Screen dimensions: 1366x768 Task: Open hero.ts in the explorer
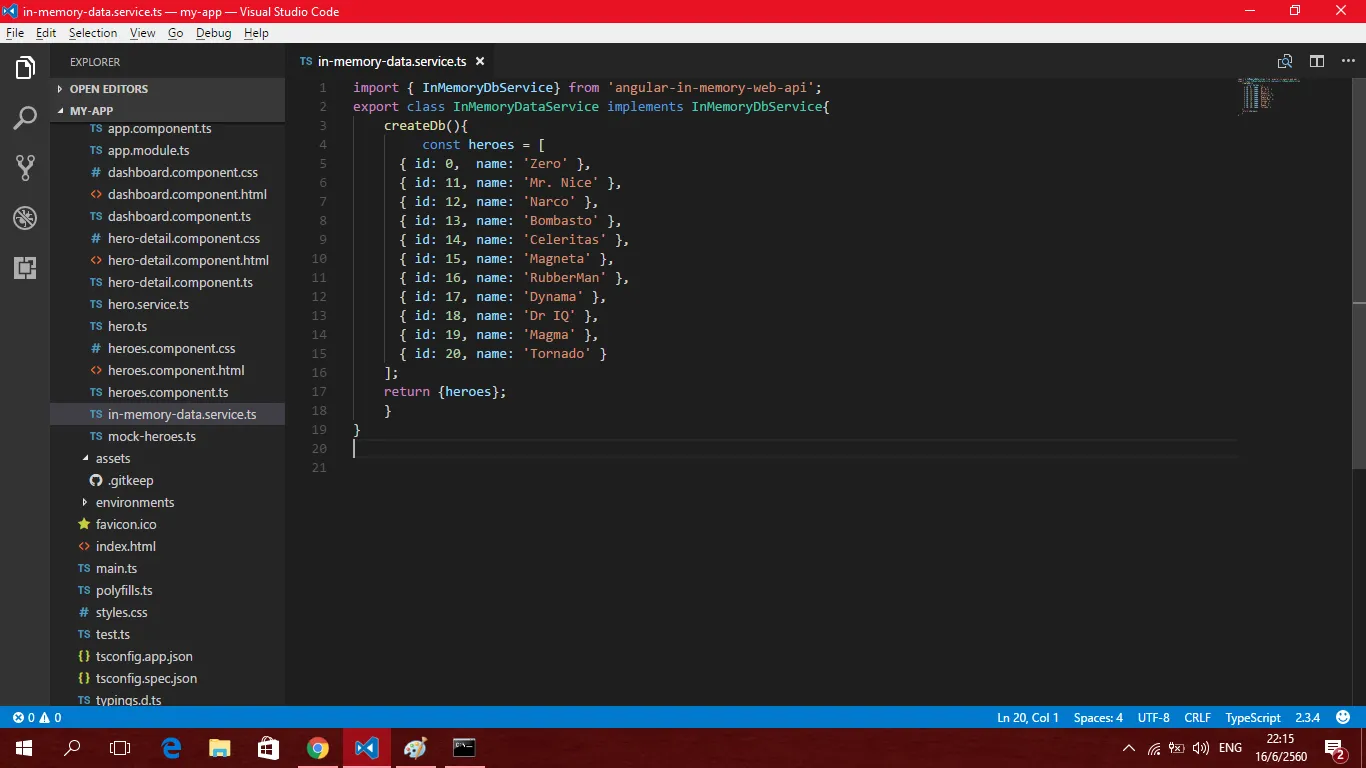click(x=127, y=327)
